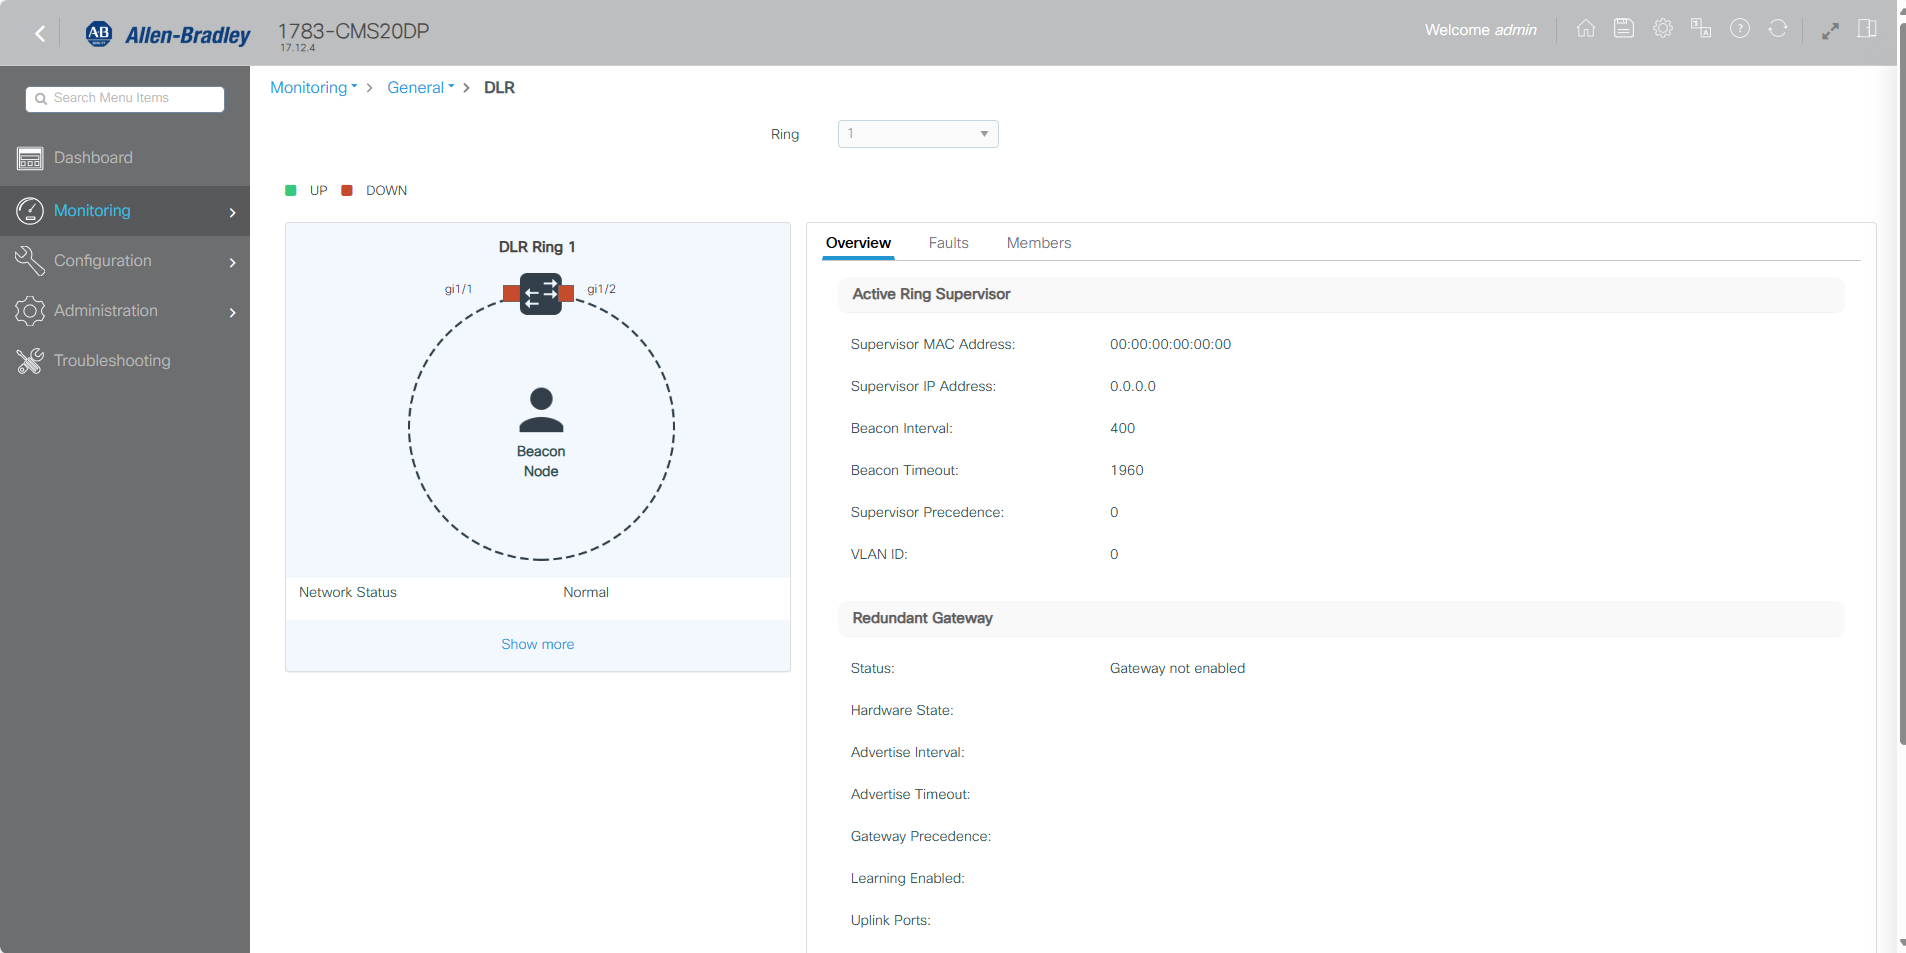Click the gi1/1 red port indicator

511,293
